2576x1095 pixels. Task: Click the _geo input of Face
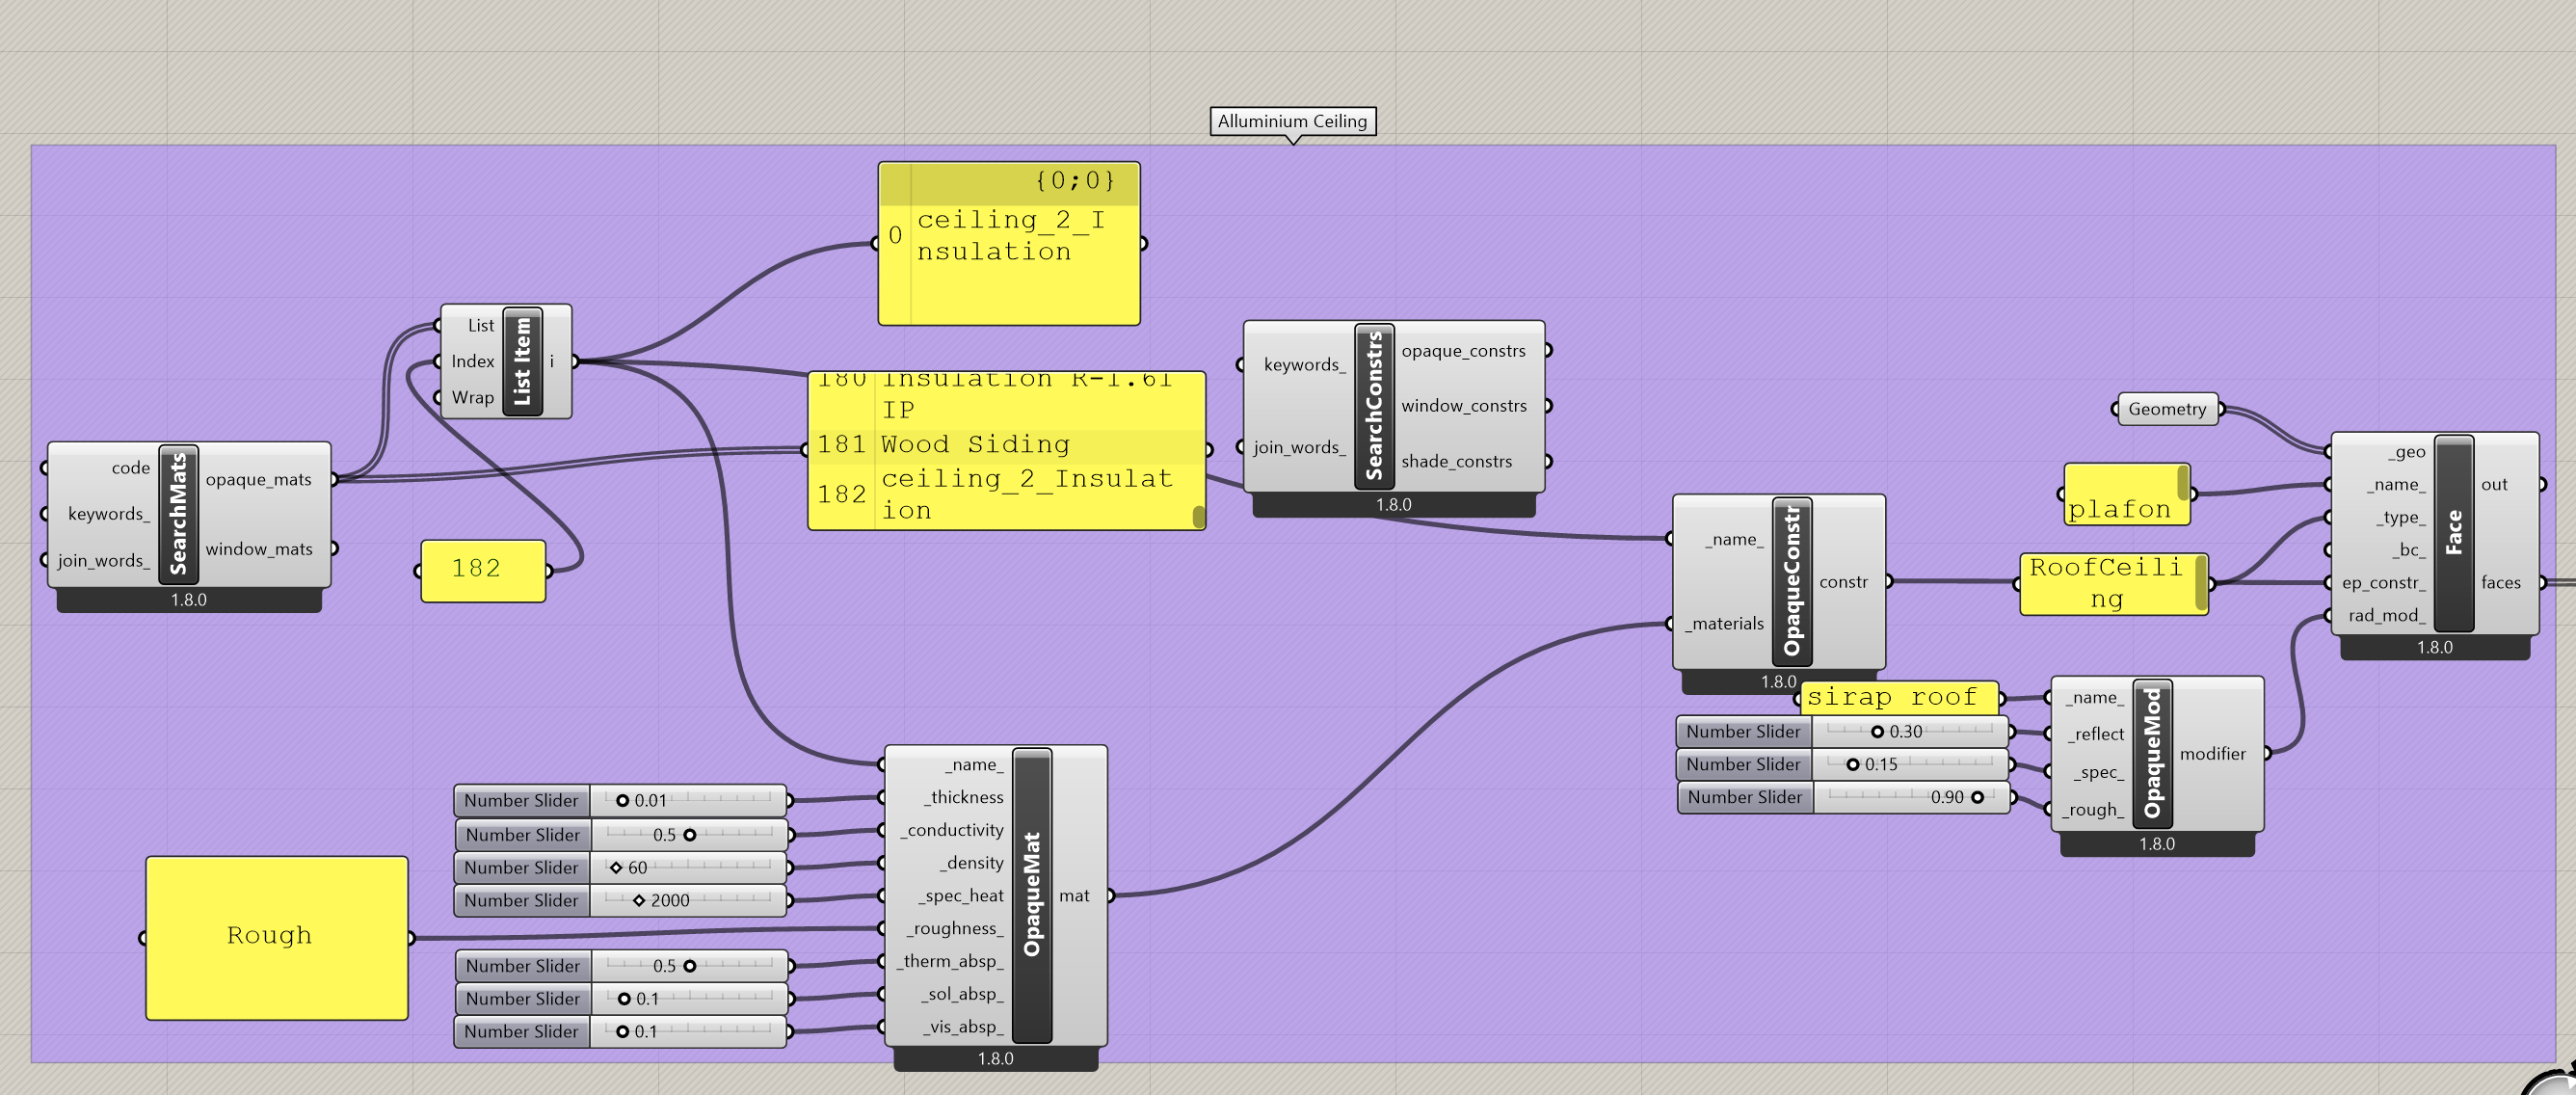coord(2407,451)
